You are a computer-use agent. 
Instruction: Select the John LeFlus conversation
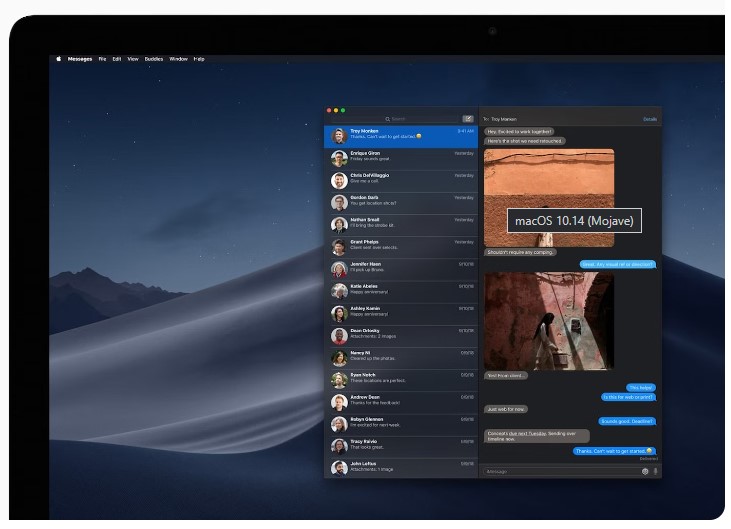401,468
